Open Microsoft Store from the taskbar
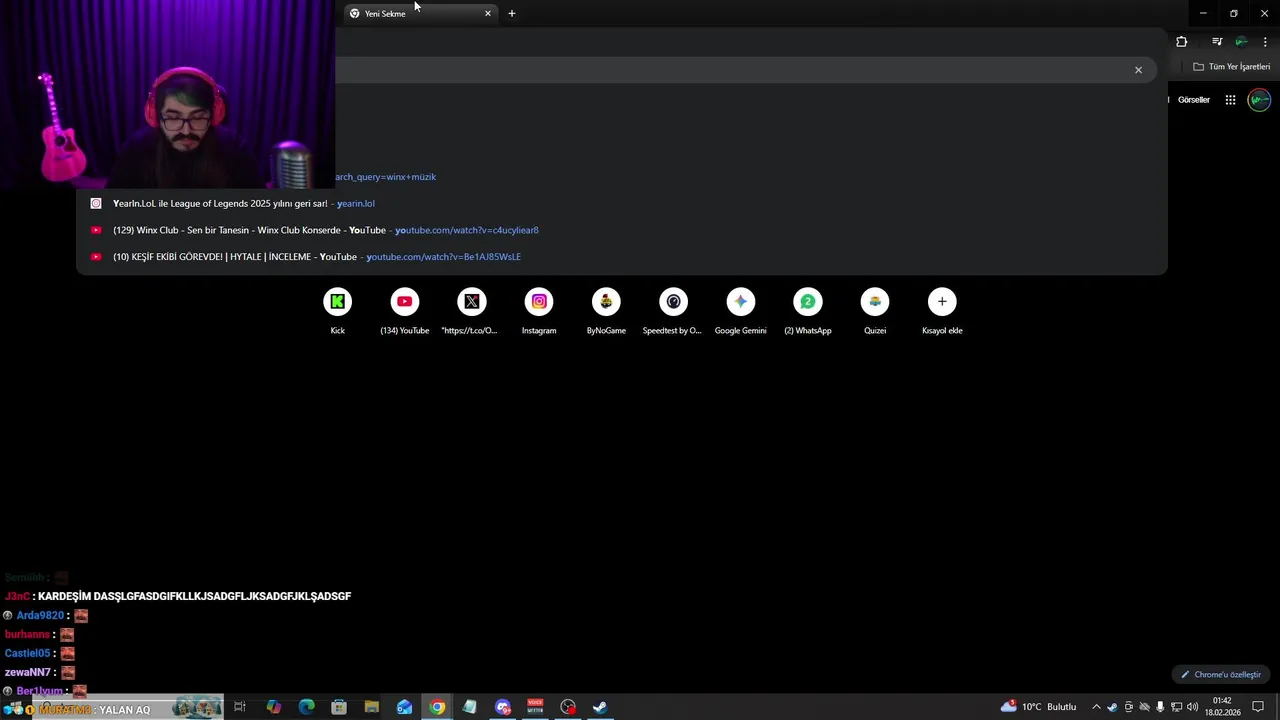This screenshot has height=720, width=1280. click(339, 707)
